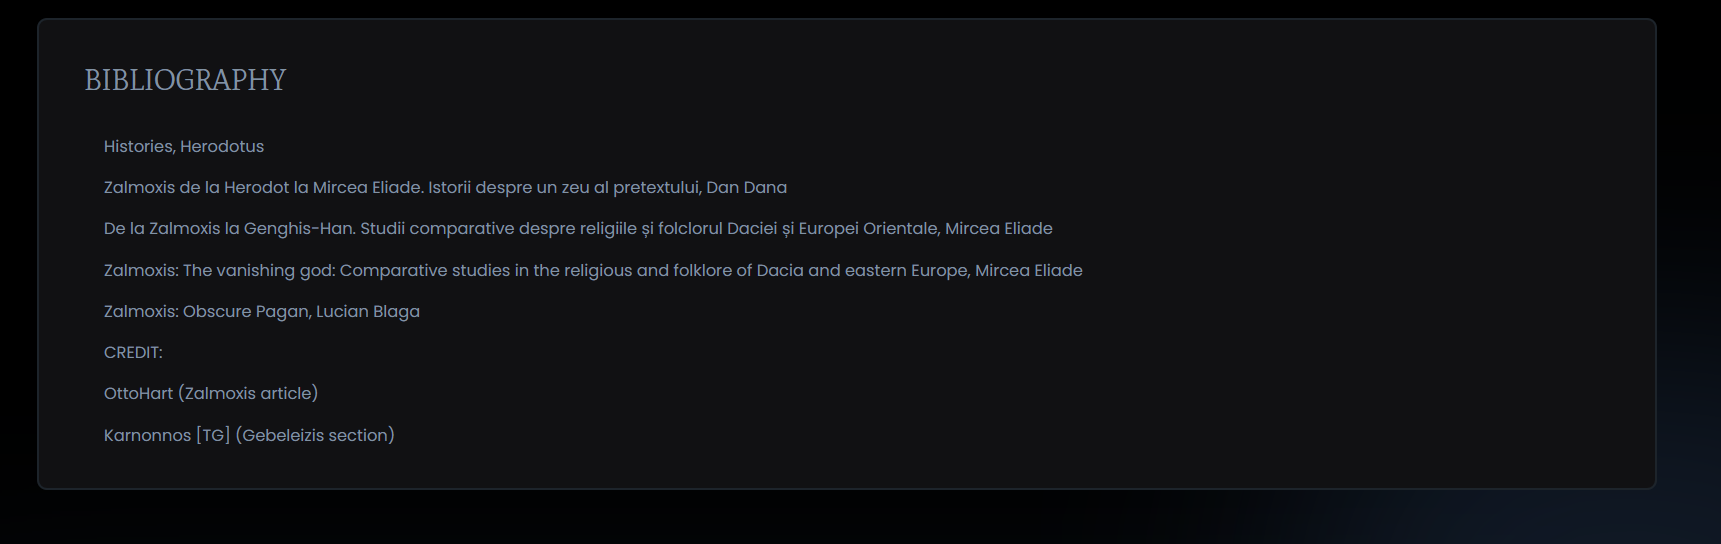This screenshot has height=544, width=1721.
Task: Click the "(Gebeleizis section)" text
Action: pyautogui.click(x=315, y=436)
